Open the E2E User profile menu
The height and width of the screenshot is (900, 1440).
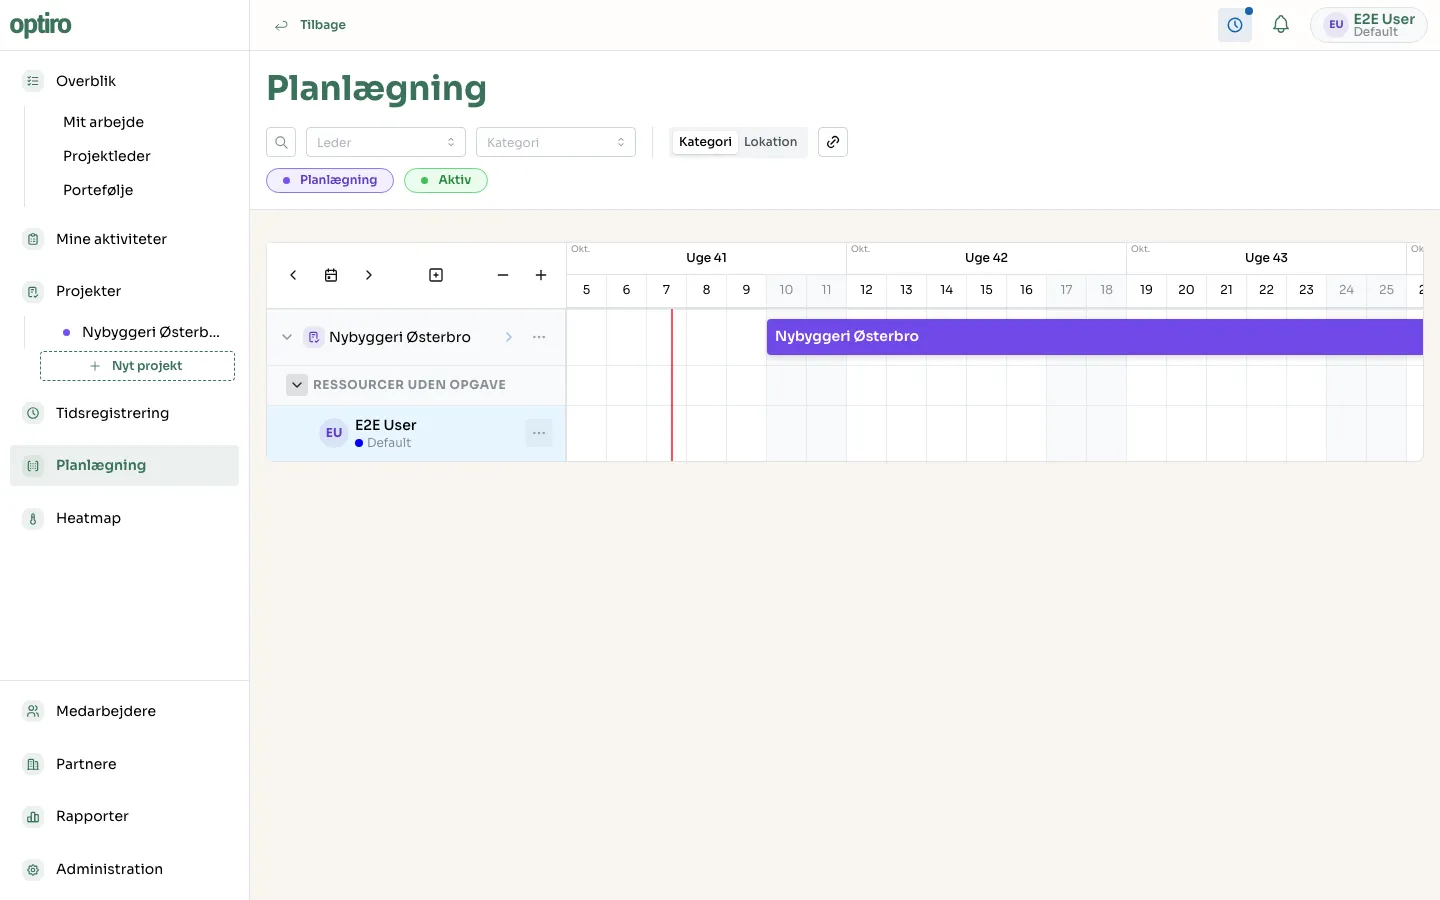point(1369,25)
